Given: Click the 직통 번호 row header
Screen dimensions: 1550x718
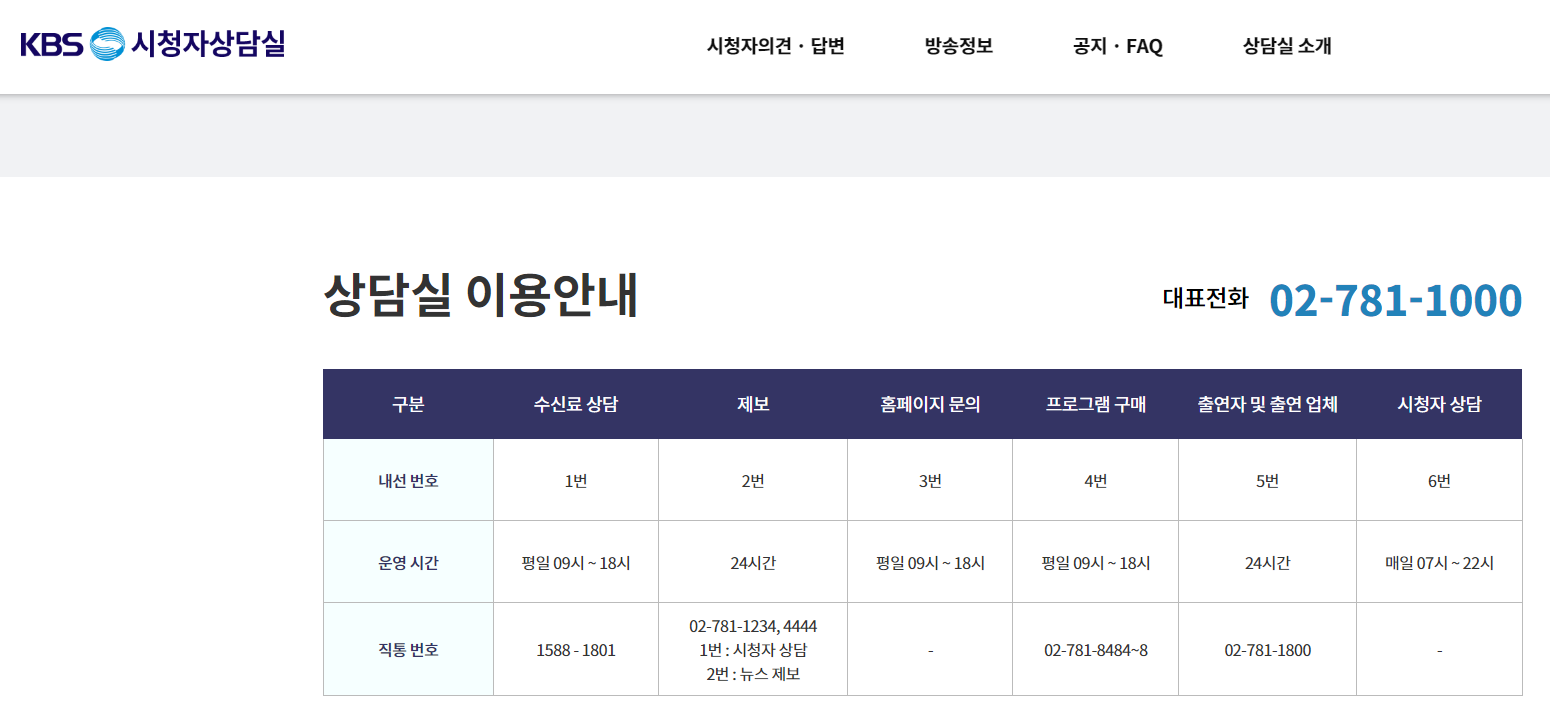Looking at the screenshot, I should tap(408, 650).
